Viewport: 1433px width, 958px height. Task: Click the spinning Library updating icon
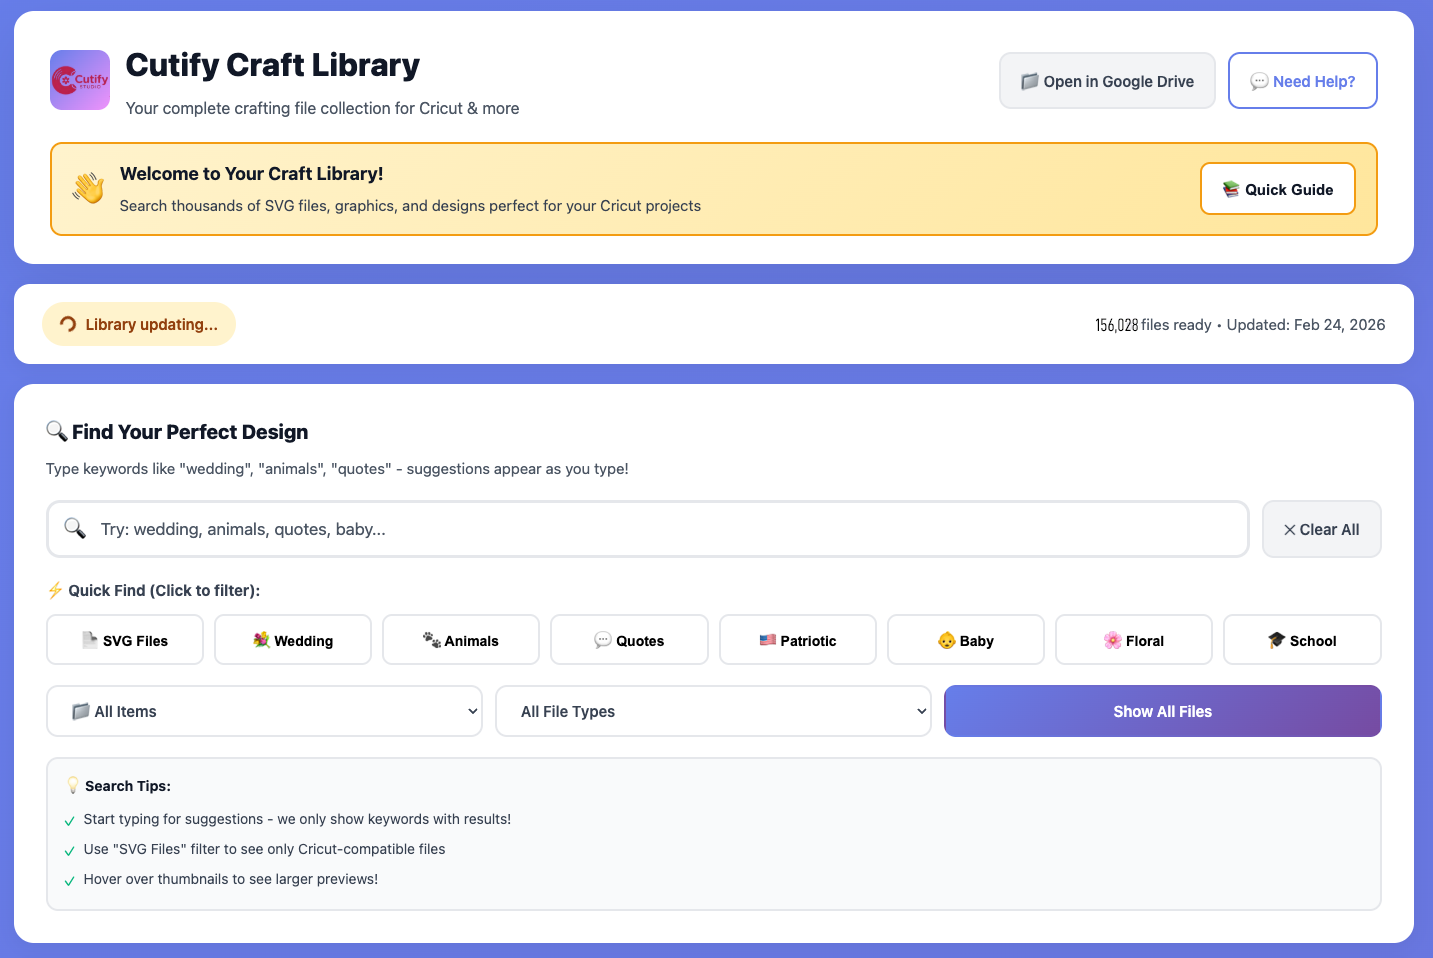click(x=68, y=324)
